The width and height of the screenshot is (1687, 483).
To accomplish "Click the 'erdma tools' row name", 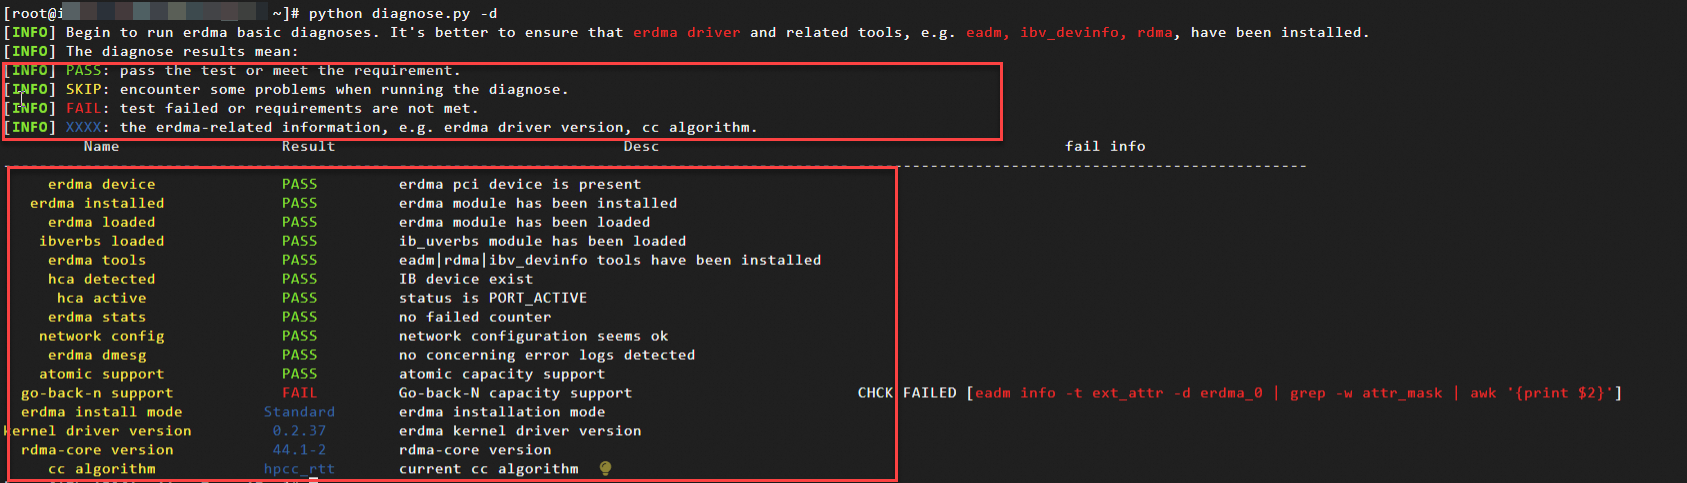I will (97, 260).
